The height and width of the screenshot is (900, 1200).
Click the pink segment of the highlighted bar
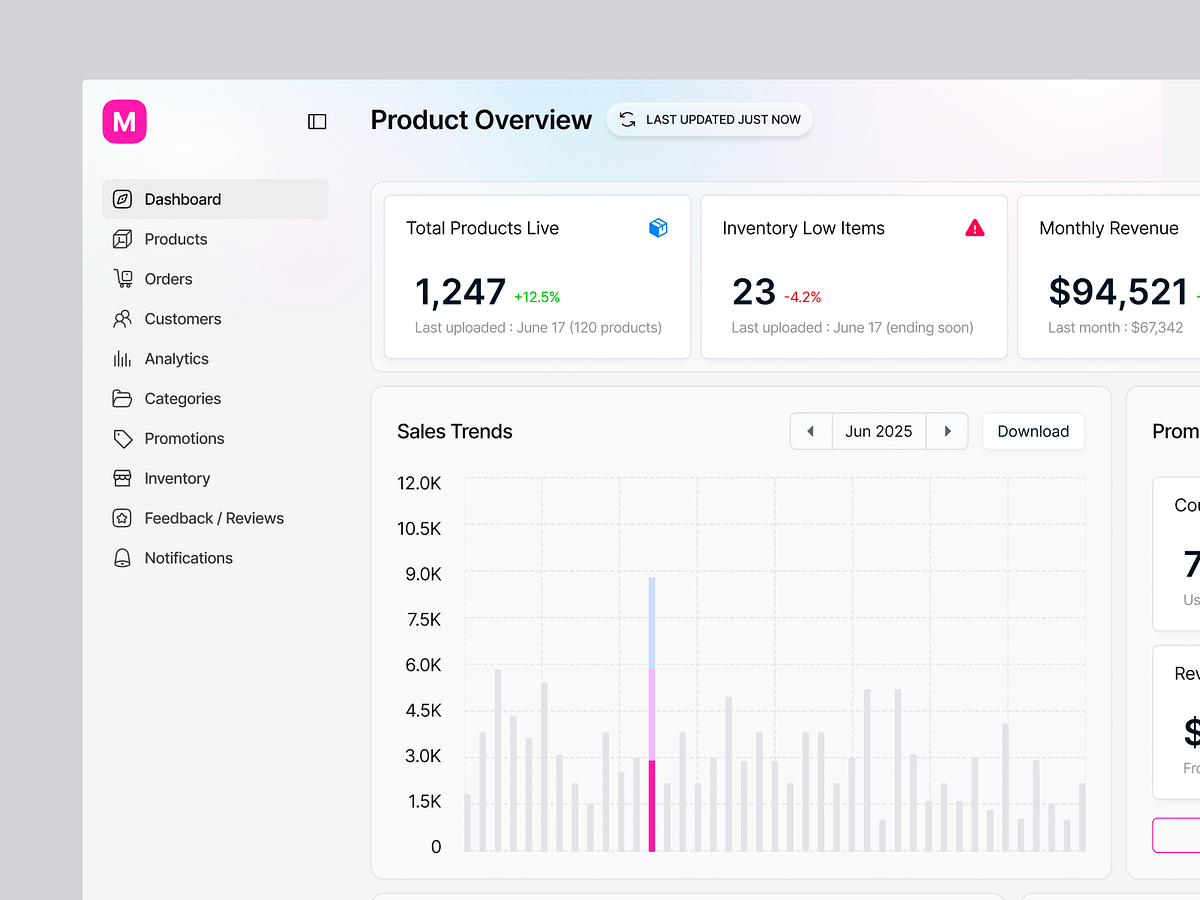pyautogui.click(x=652, y=806)
